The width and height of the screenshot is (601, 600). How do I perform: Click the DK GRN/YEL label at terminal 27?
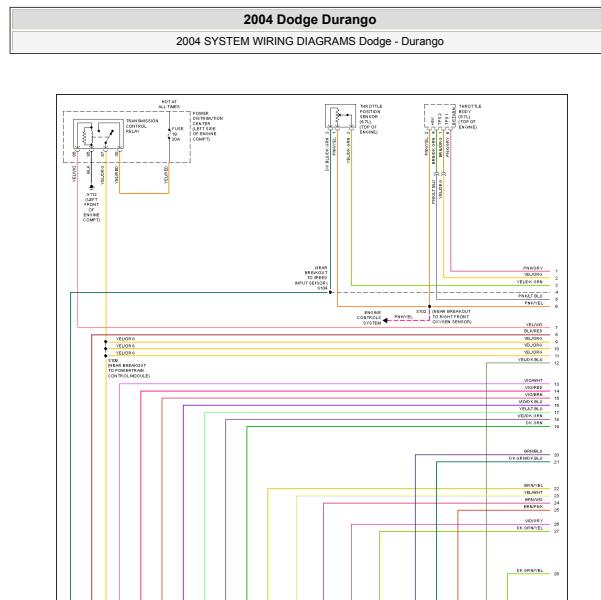click(x=530, y=528)
